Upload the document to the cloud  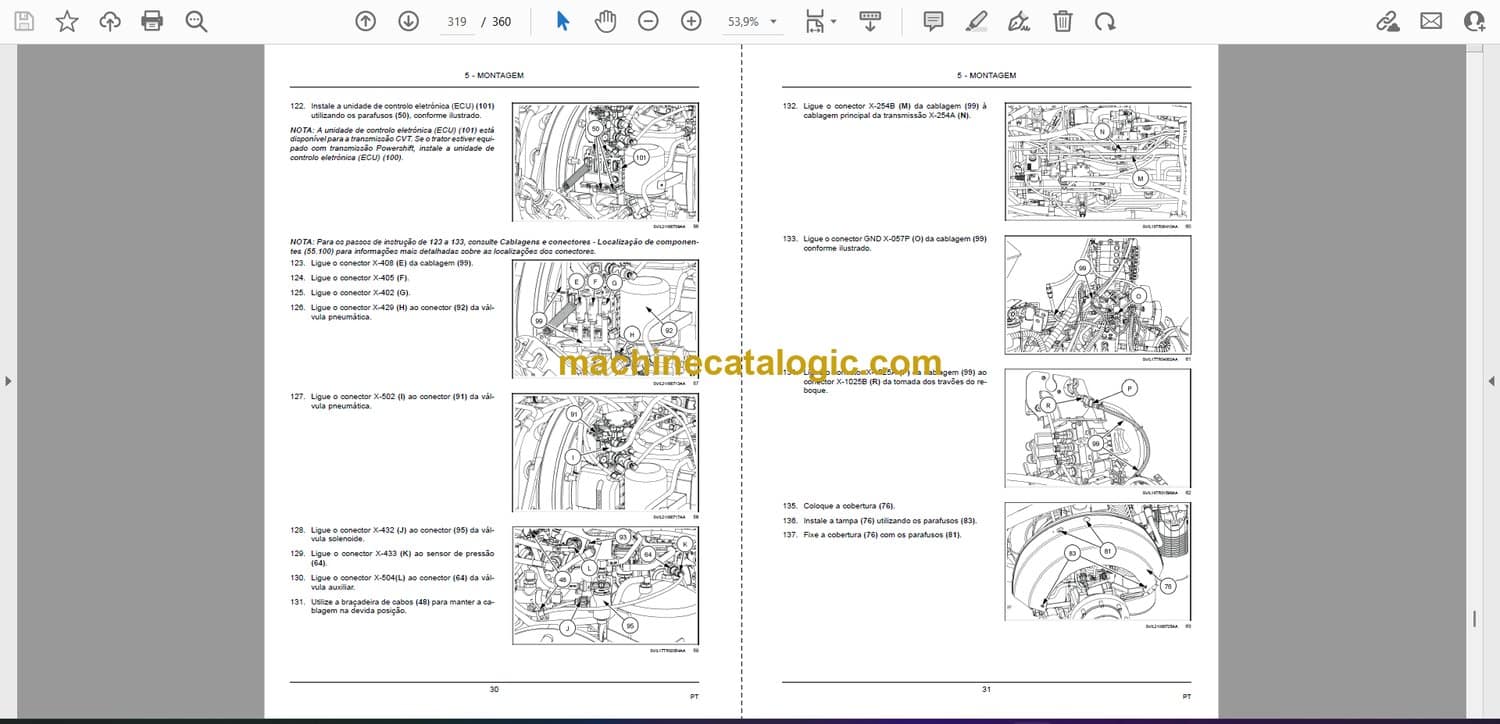[110, 21]
